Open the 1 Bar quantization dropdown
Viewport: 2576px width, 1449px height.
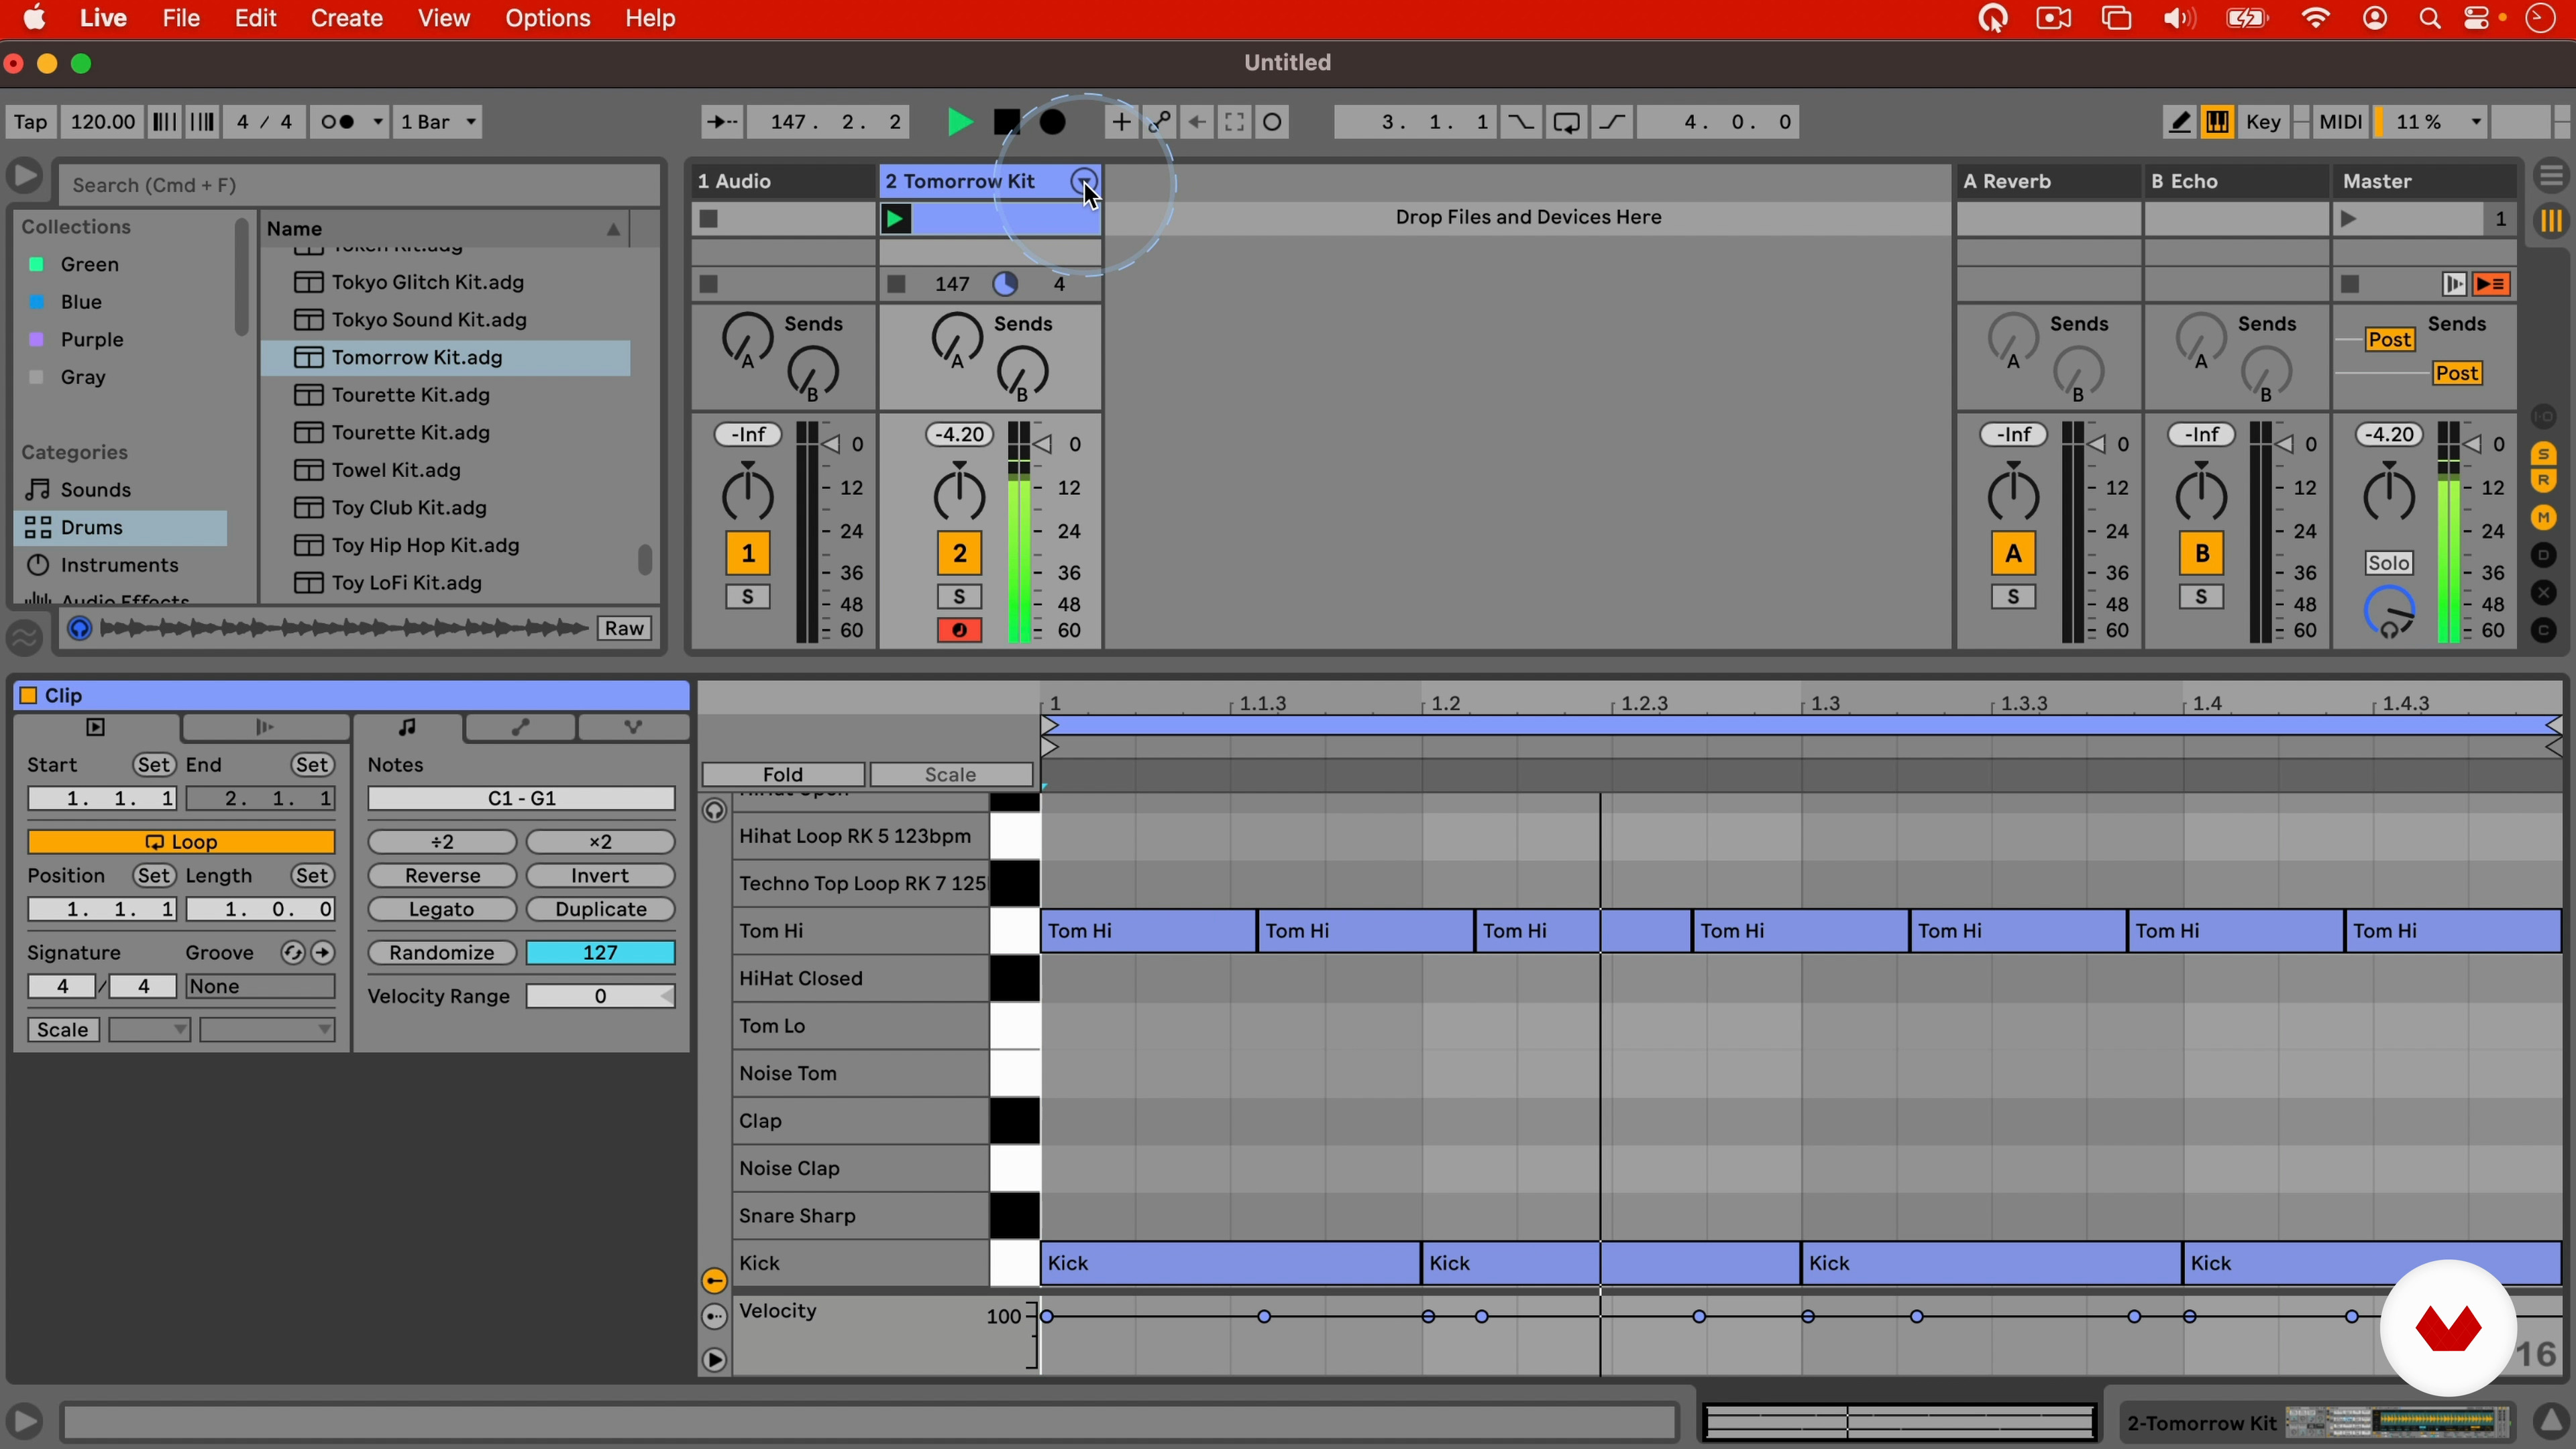438,122
